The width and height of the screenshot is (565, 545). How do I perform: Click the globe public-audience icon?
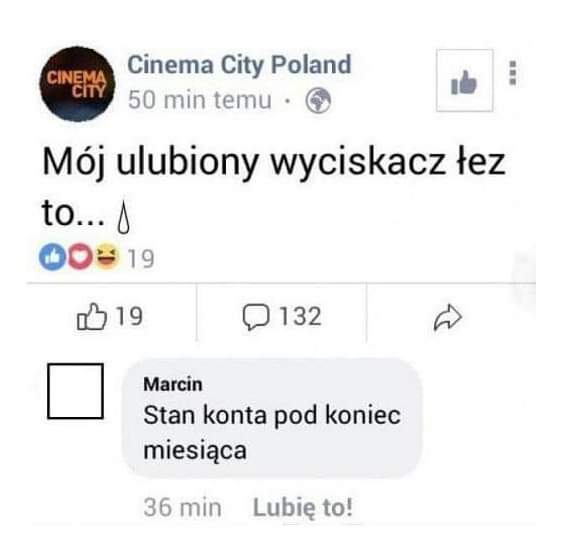pyautogui.click(x=318, y=101)
